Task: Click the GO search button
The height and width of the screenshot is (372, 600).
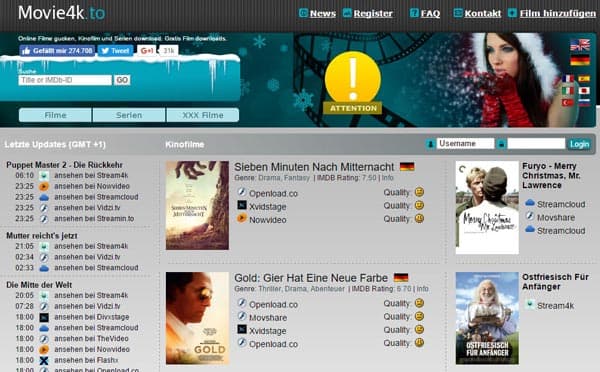Action: (x=122, y=80)
